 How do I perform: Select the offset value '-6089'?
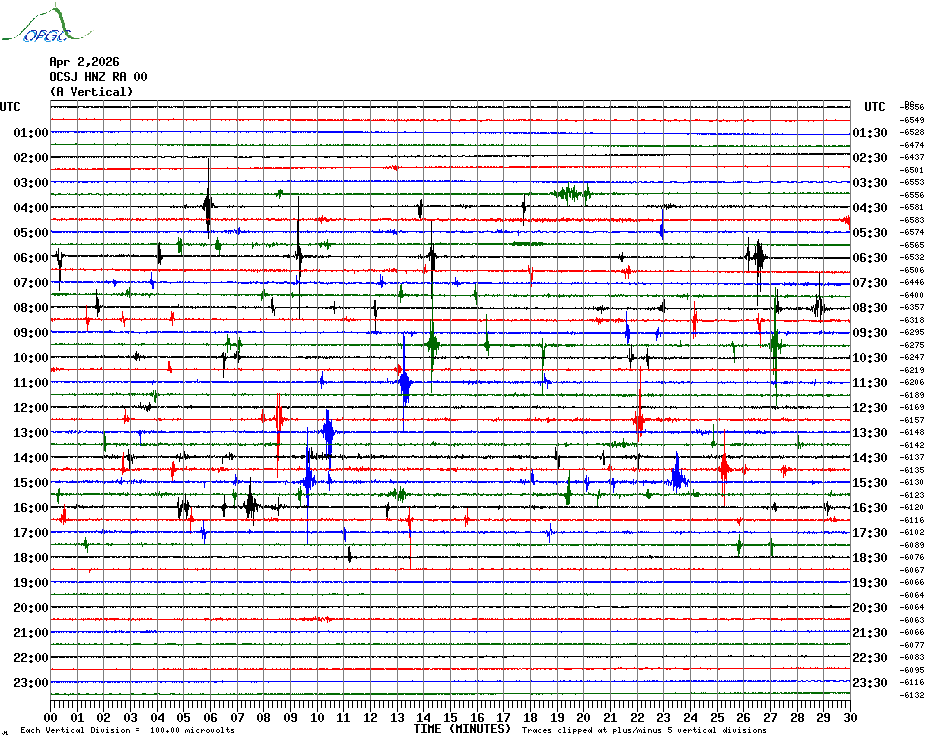pyautogui.click(x=912, y=545)
